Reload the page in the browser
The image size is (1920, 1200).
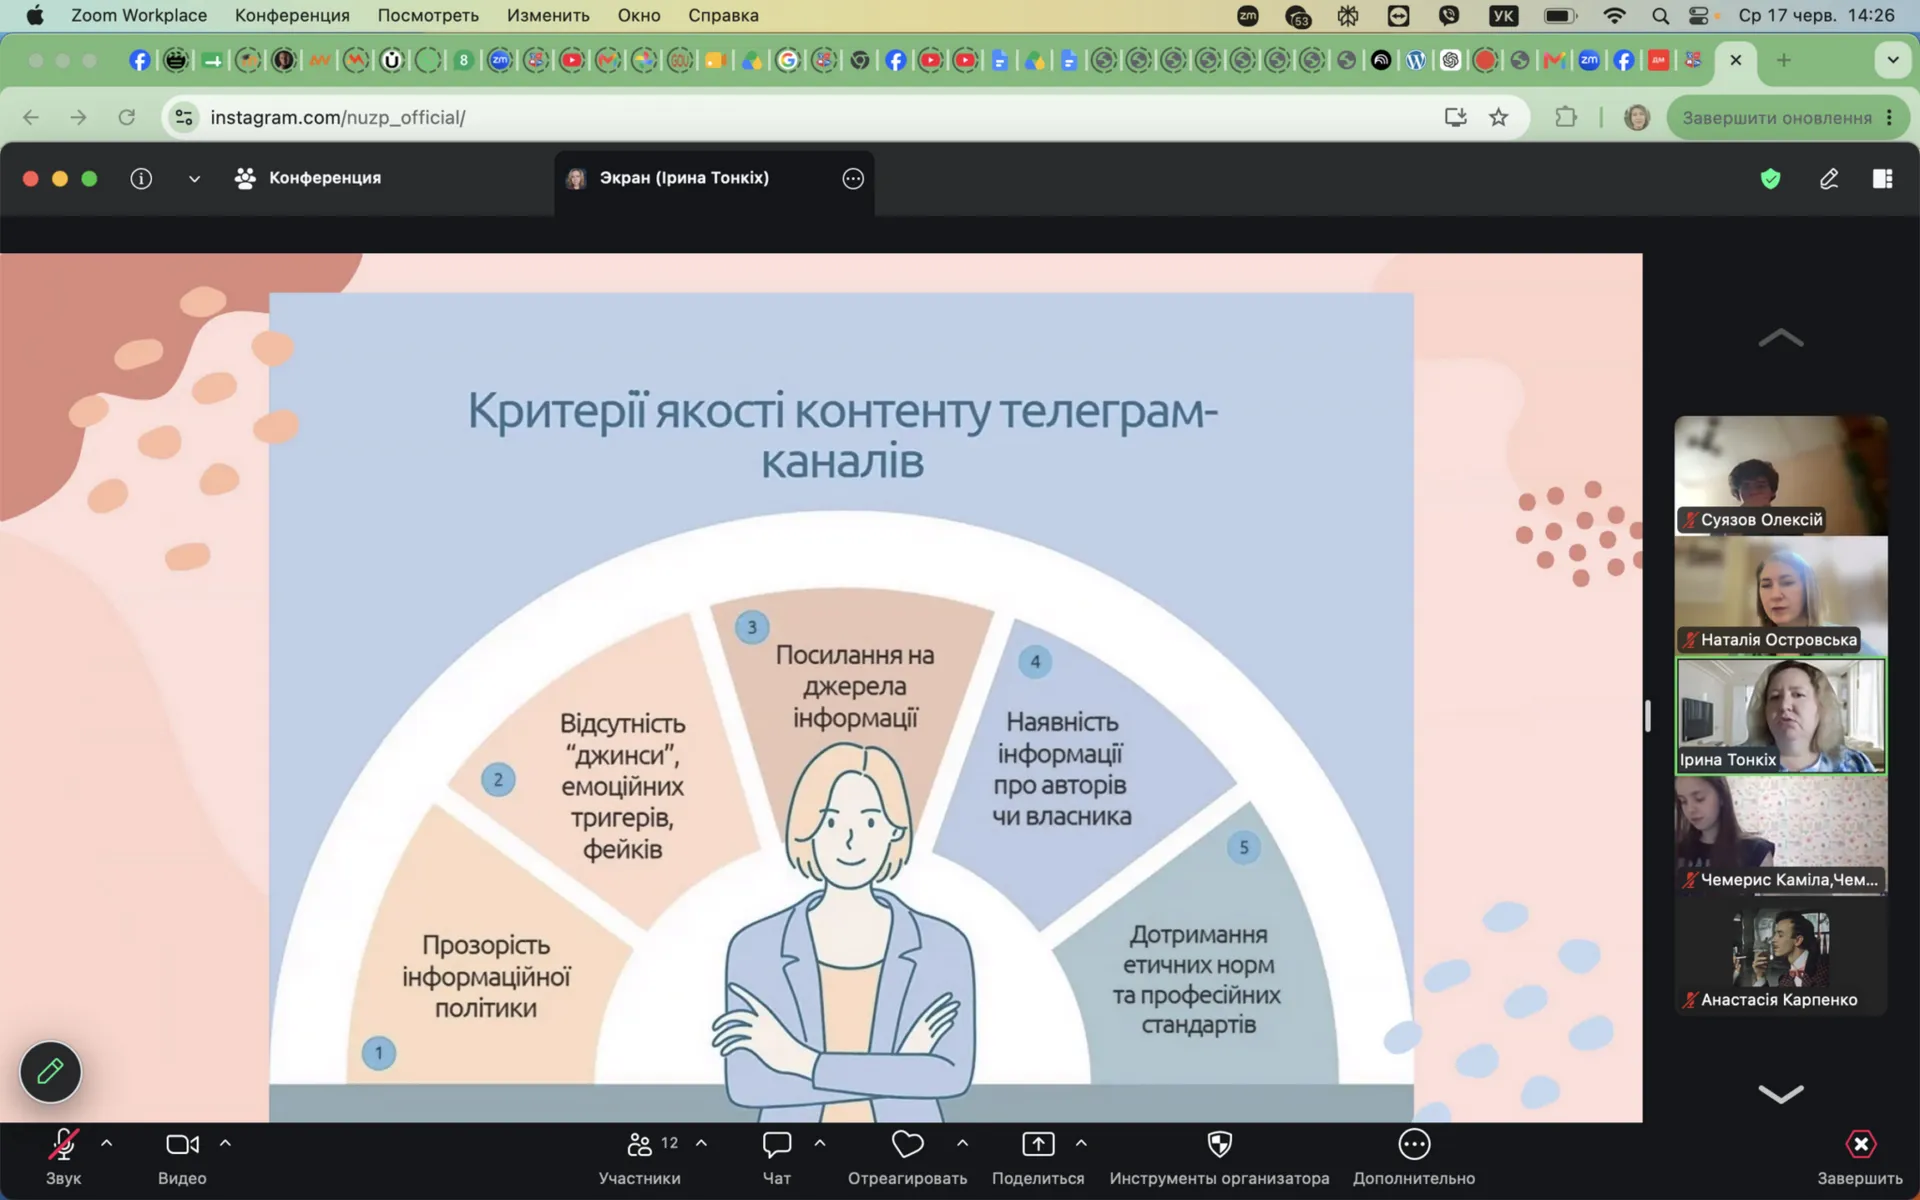126,117
